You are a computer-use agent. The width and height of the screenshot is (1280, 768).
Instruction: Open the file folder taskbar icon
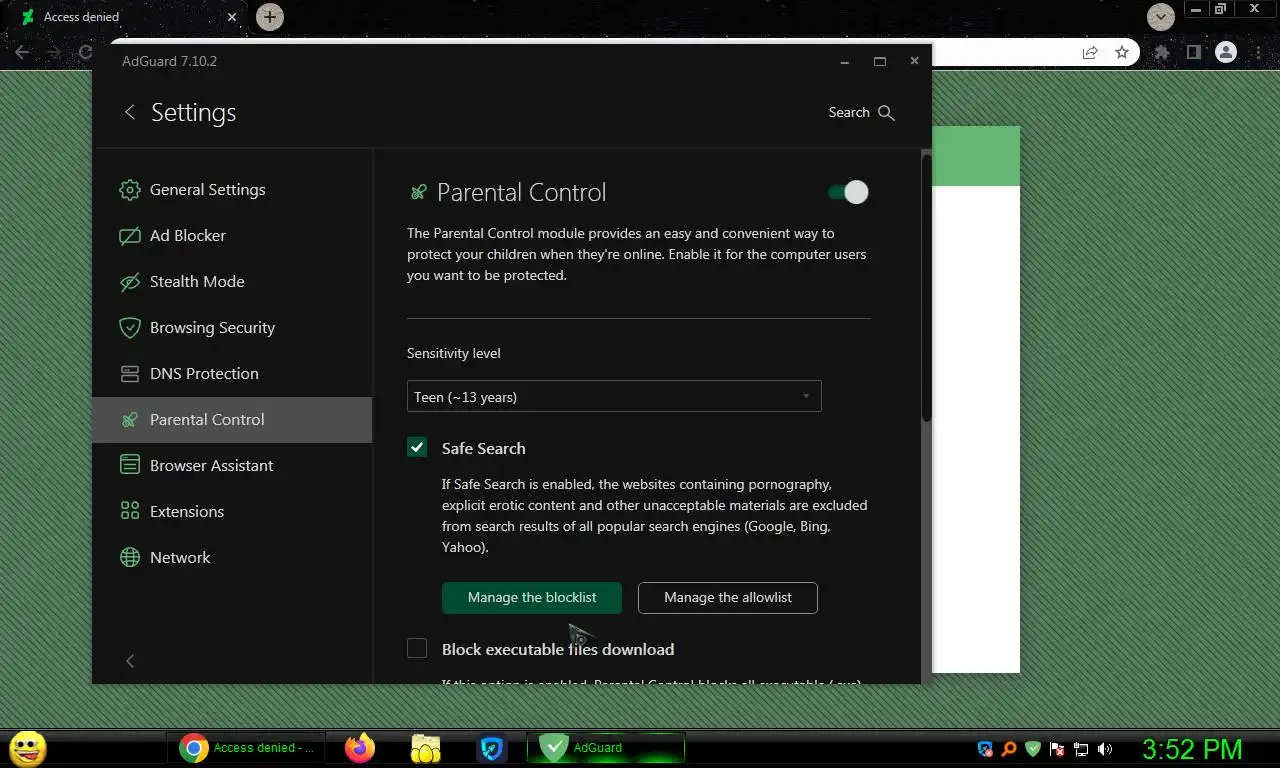coord(426,748)
